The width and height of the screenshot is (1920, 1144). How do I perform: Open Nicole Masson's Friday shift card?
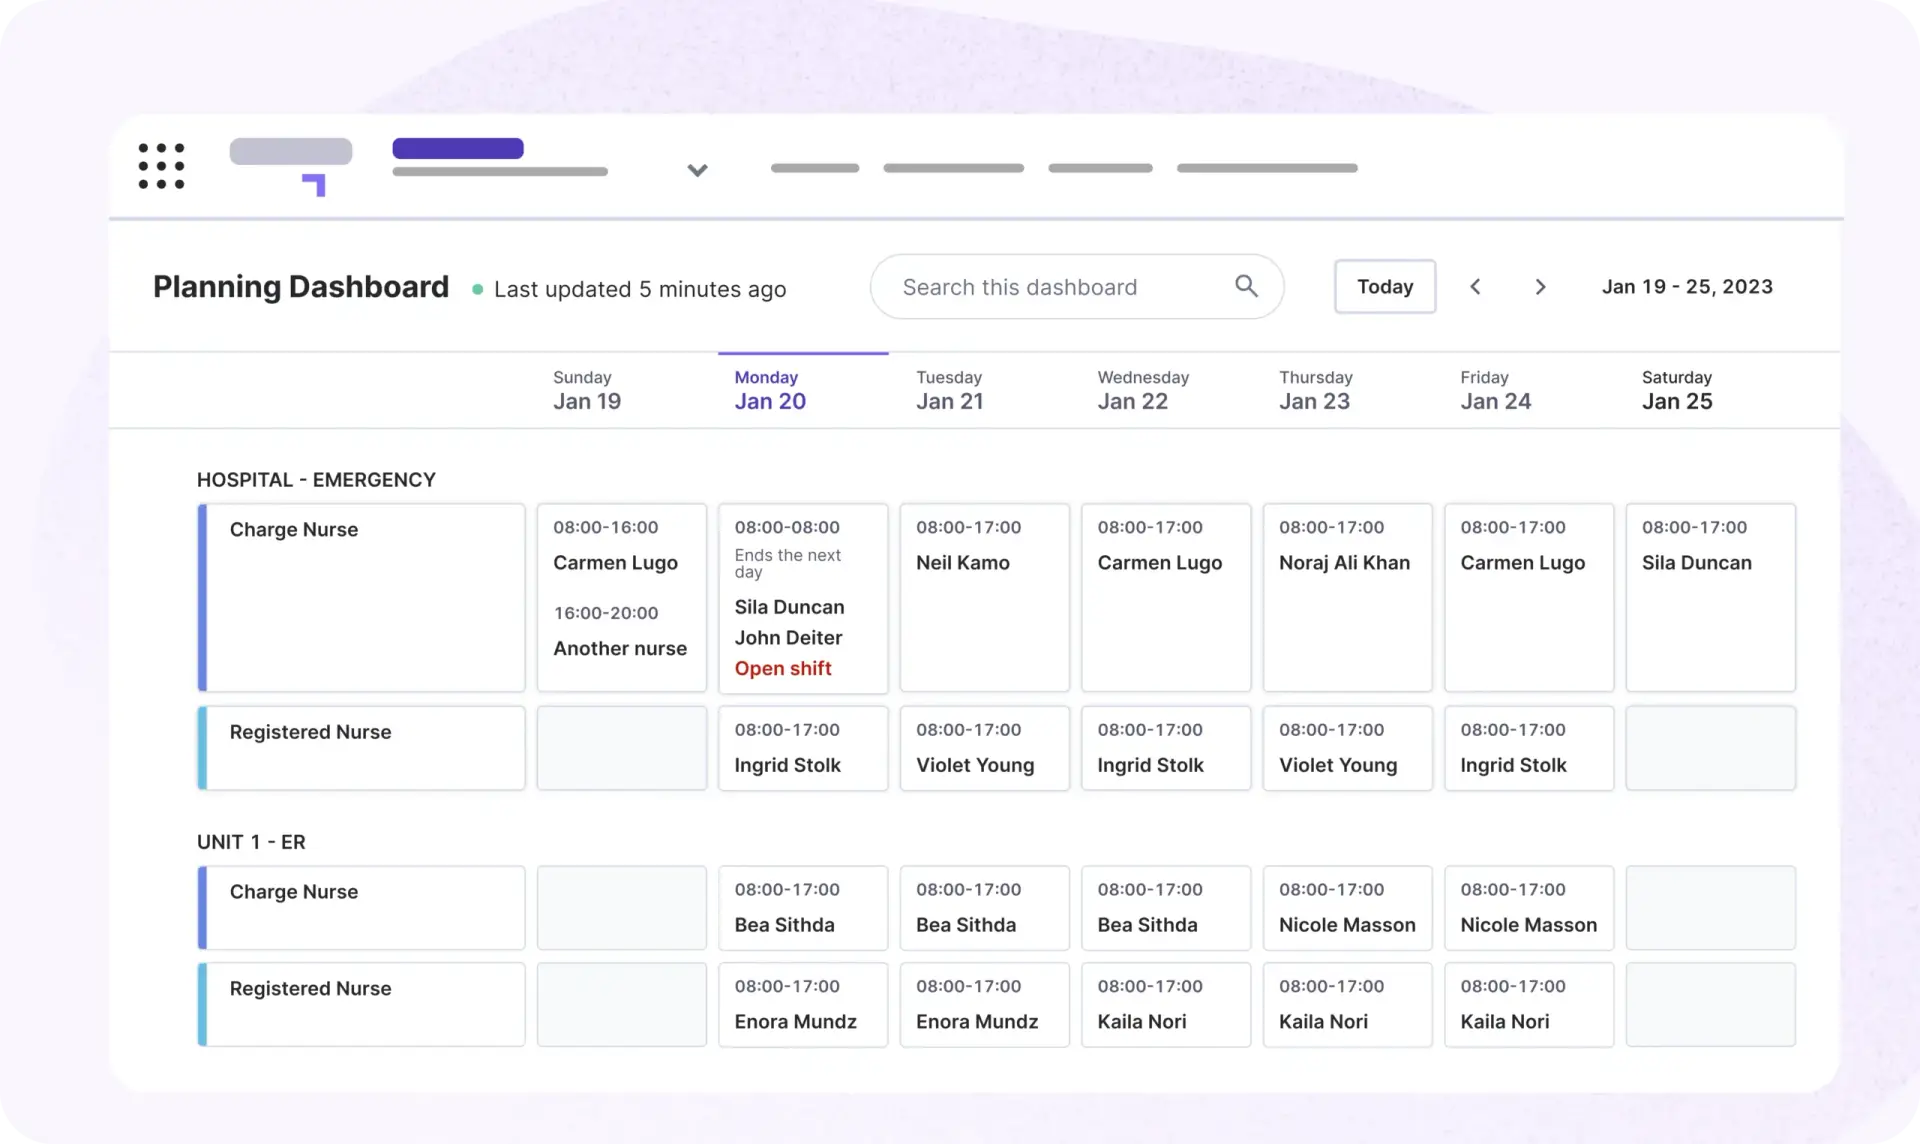point(1528,907)
